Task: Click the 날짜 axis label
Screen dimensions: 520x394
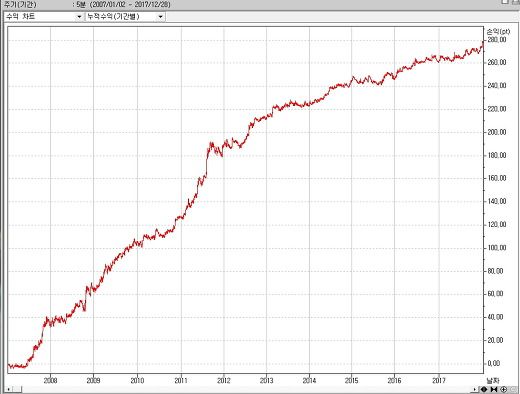Action: (493, 380)
